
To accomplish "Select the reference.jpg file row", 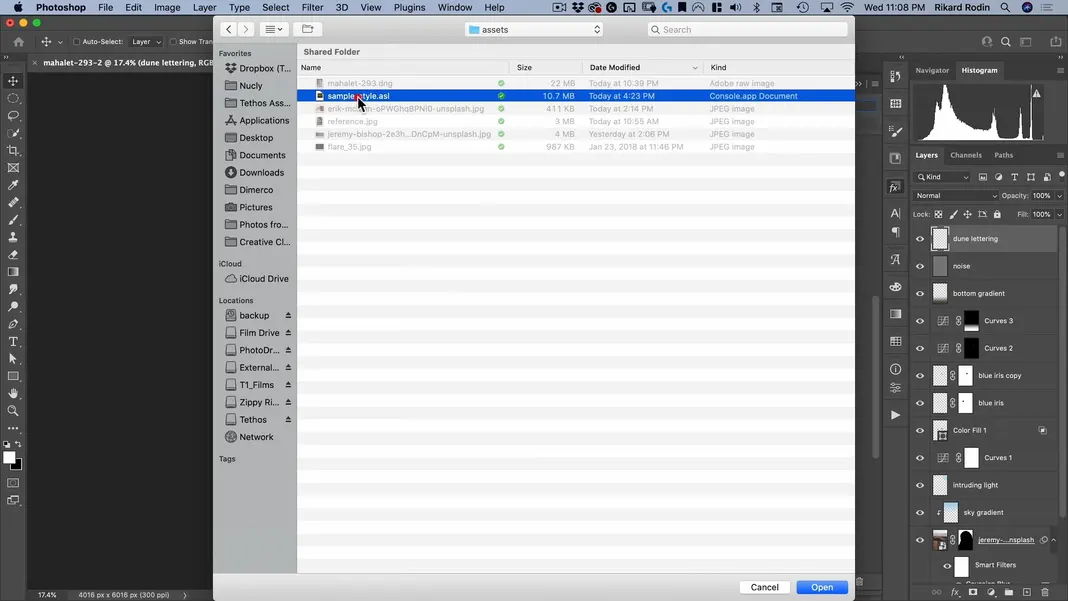I will 576,121.
